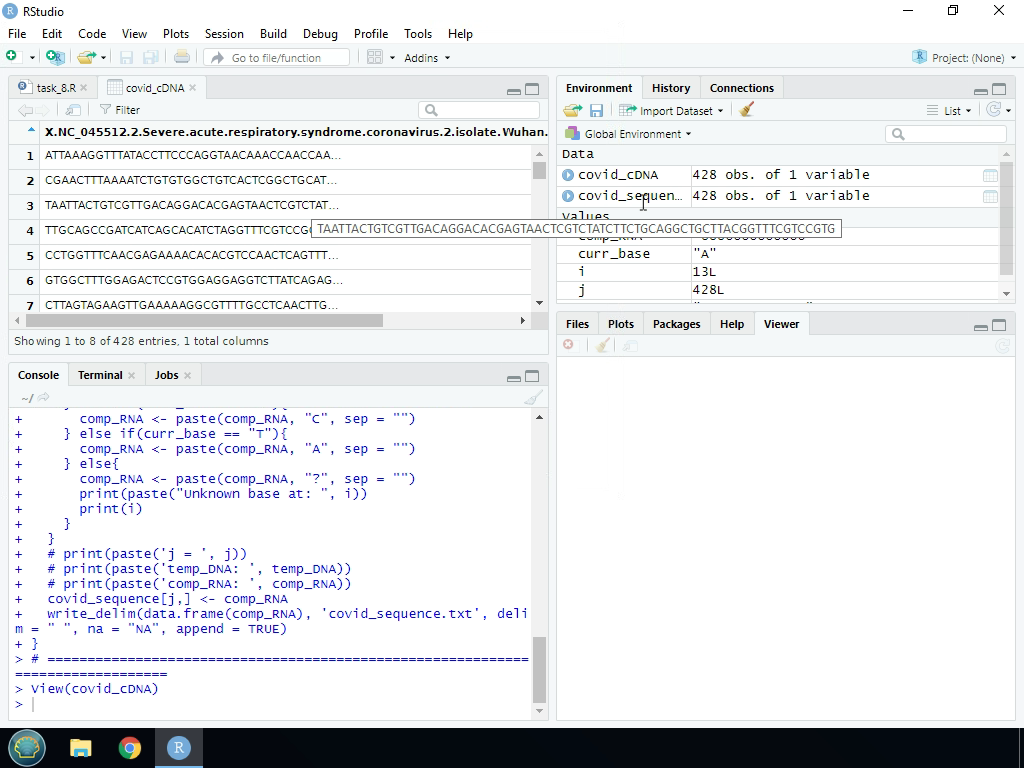Click the Open file folder icon in main toolbar
1024x768 pixels.
pyautogui.click(x=86, y=57)
